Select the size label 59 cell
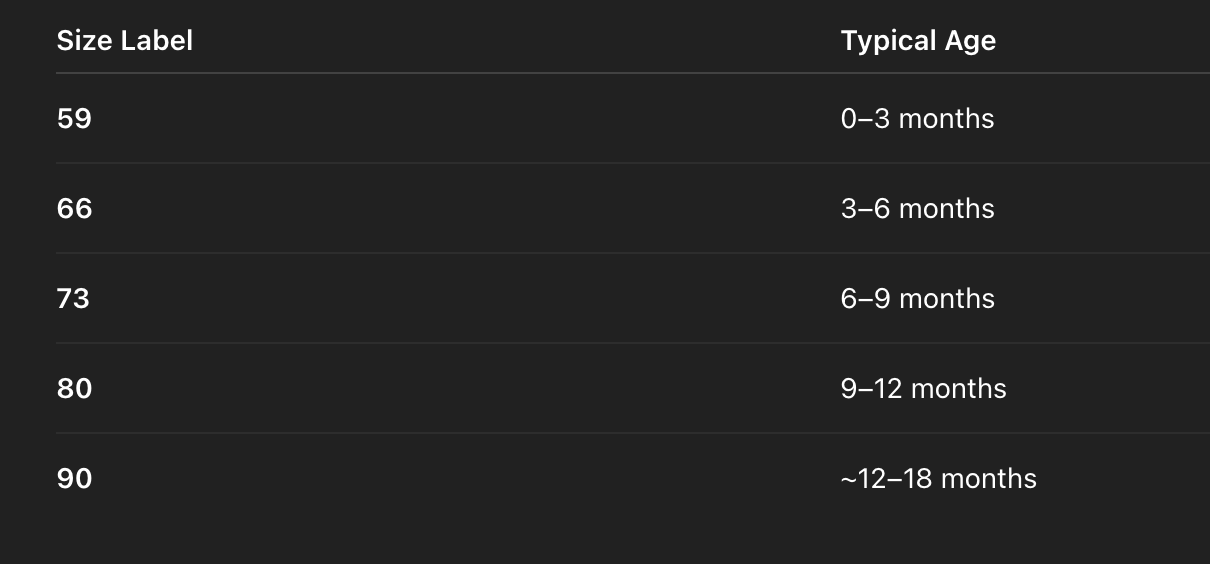 click(x=74, y=119)
